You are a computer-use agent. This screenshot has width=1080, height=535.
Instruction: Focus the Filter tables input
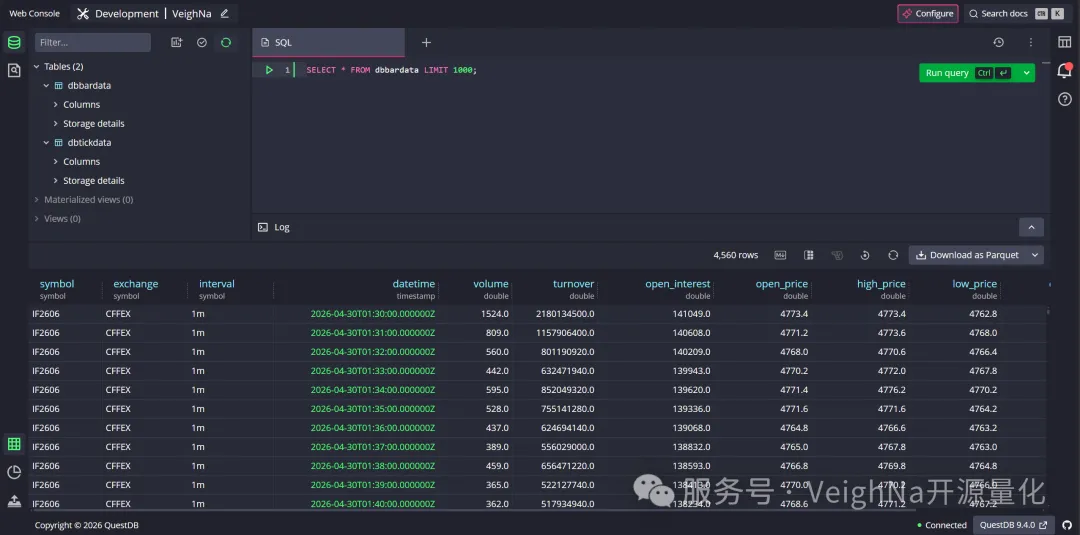pyautogui.click(x=93, y=43)
